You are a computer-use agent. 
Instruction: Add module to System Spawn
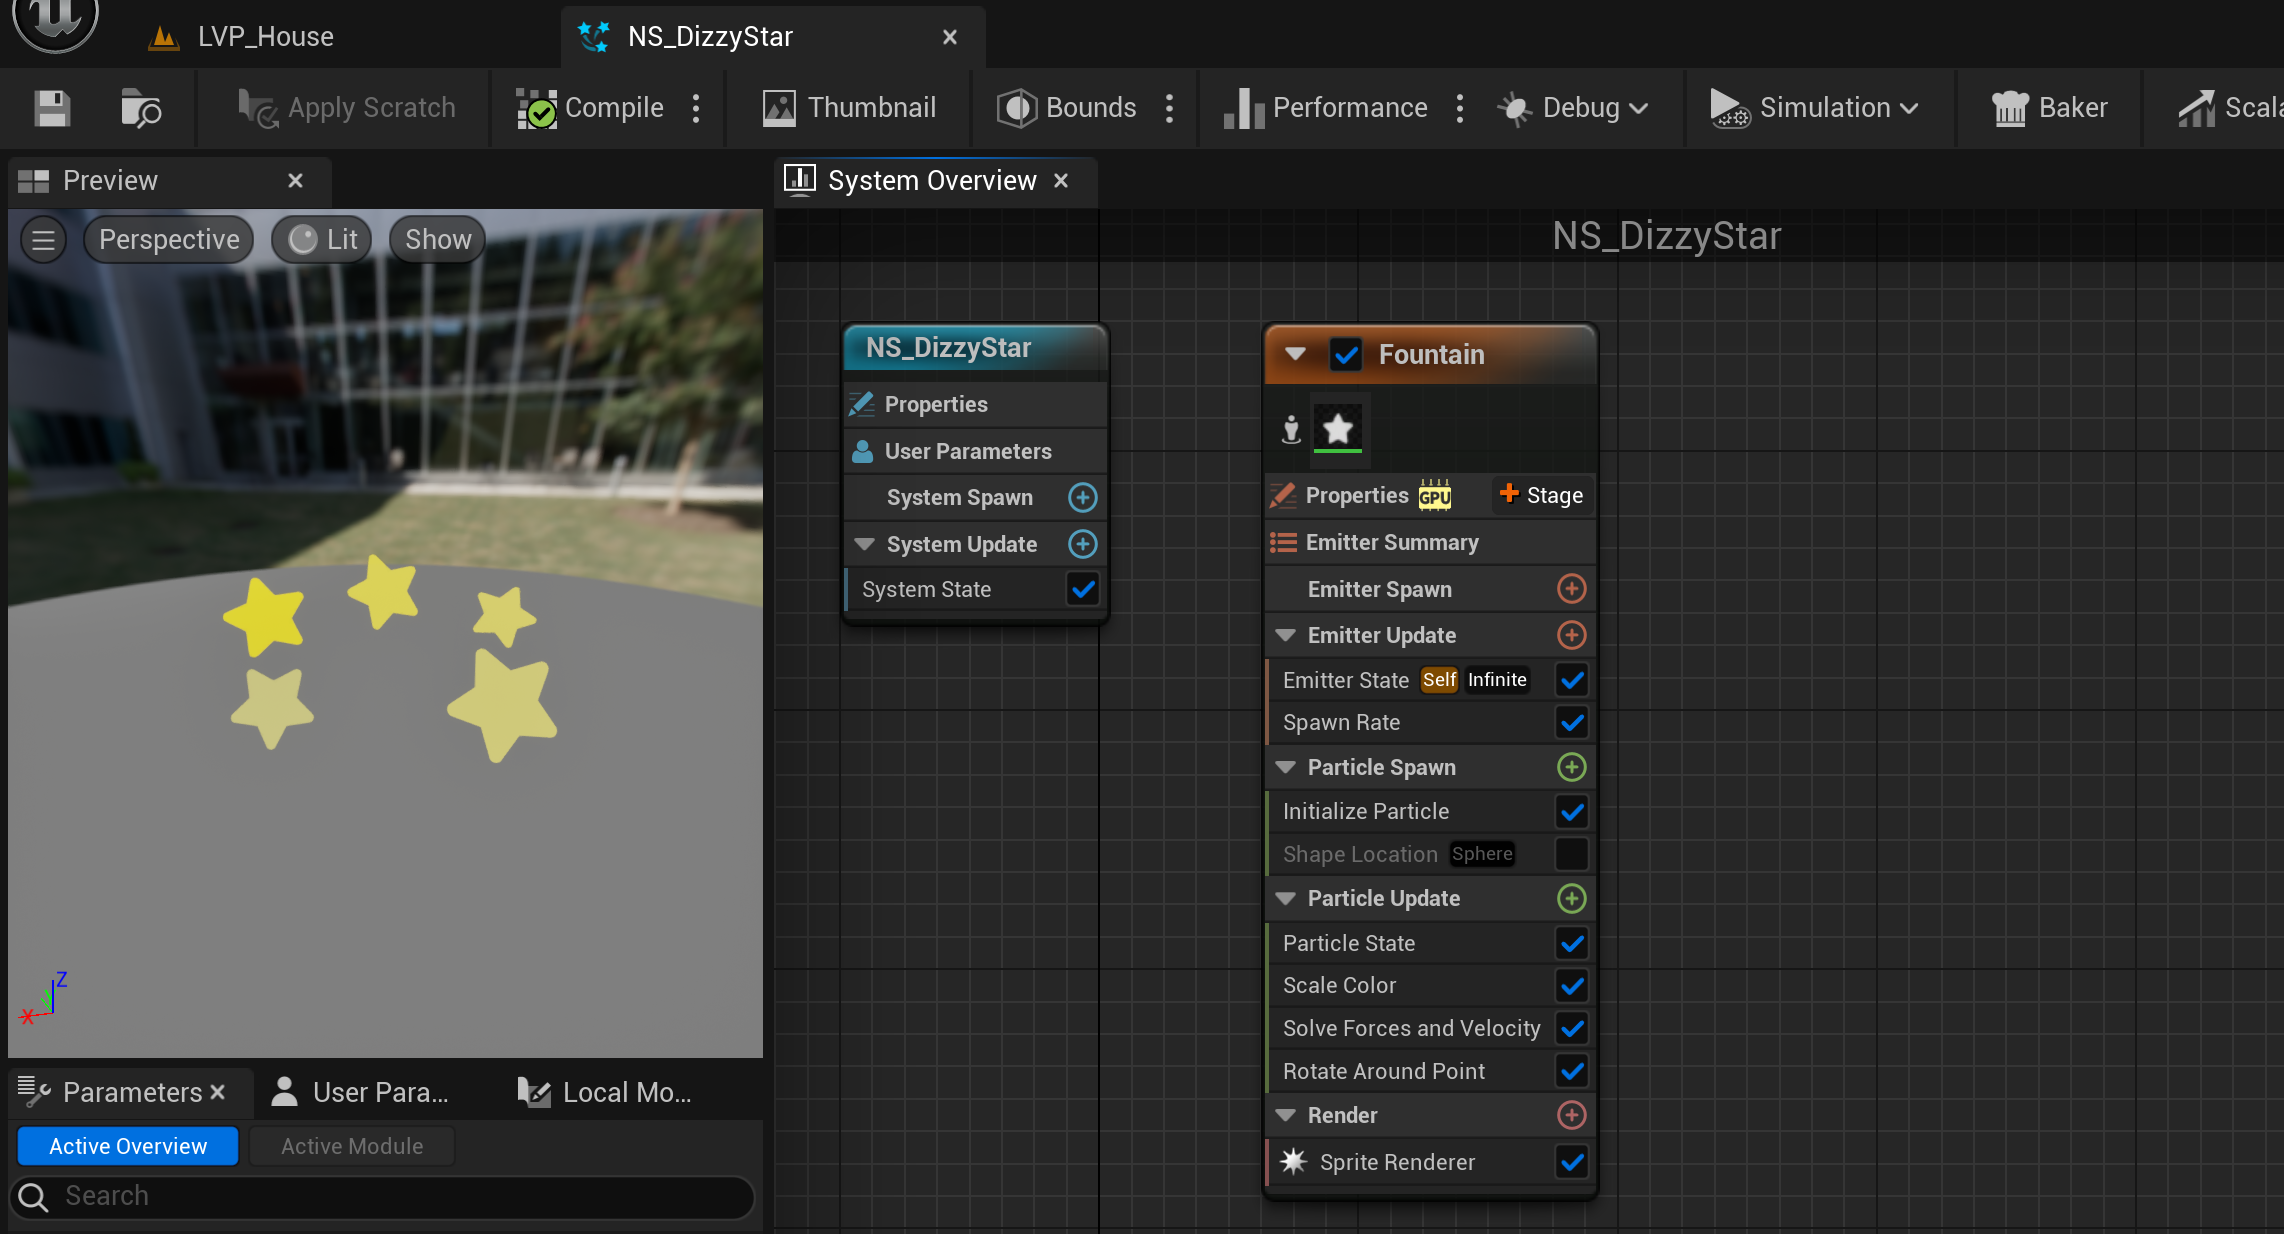tap(1083, 497)
